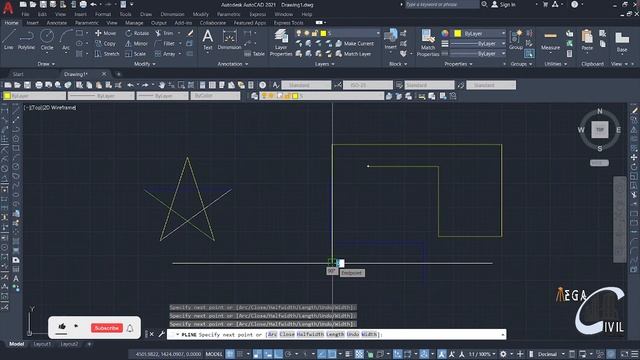Click the yellow color swatch in ByLayer toolbar
This screenshot has height=360, width=640.
(7, 96)
